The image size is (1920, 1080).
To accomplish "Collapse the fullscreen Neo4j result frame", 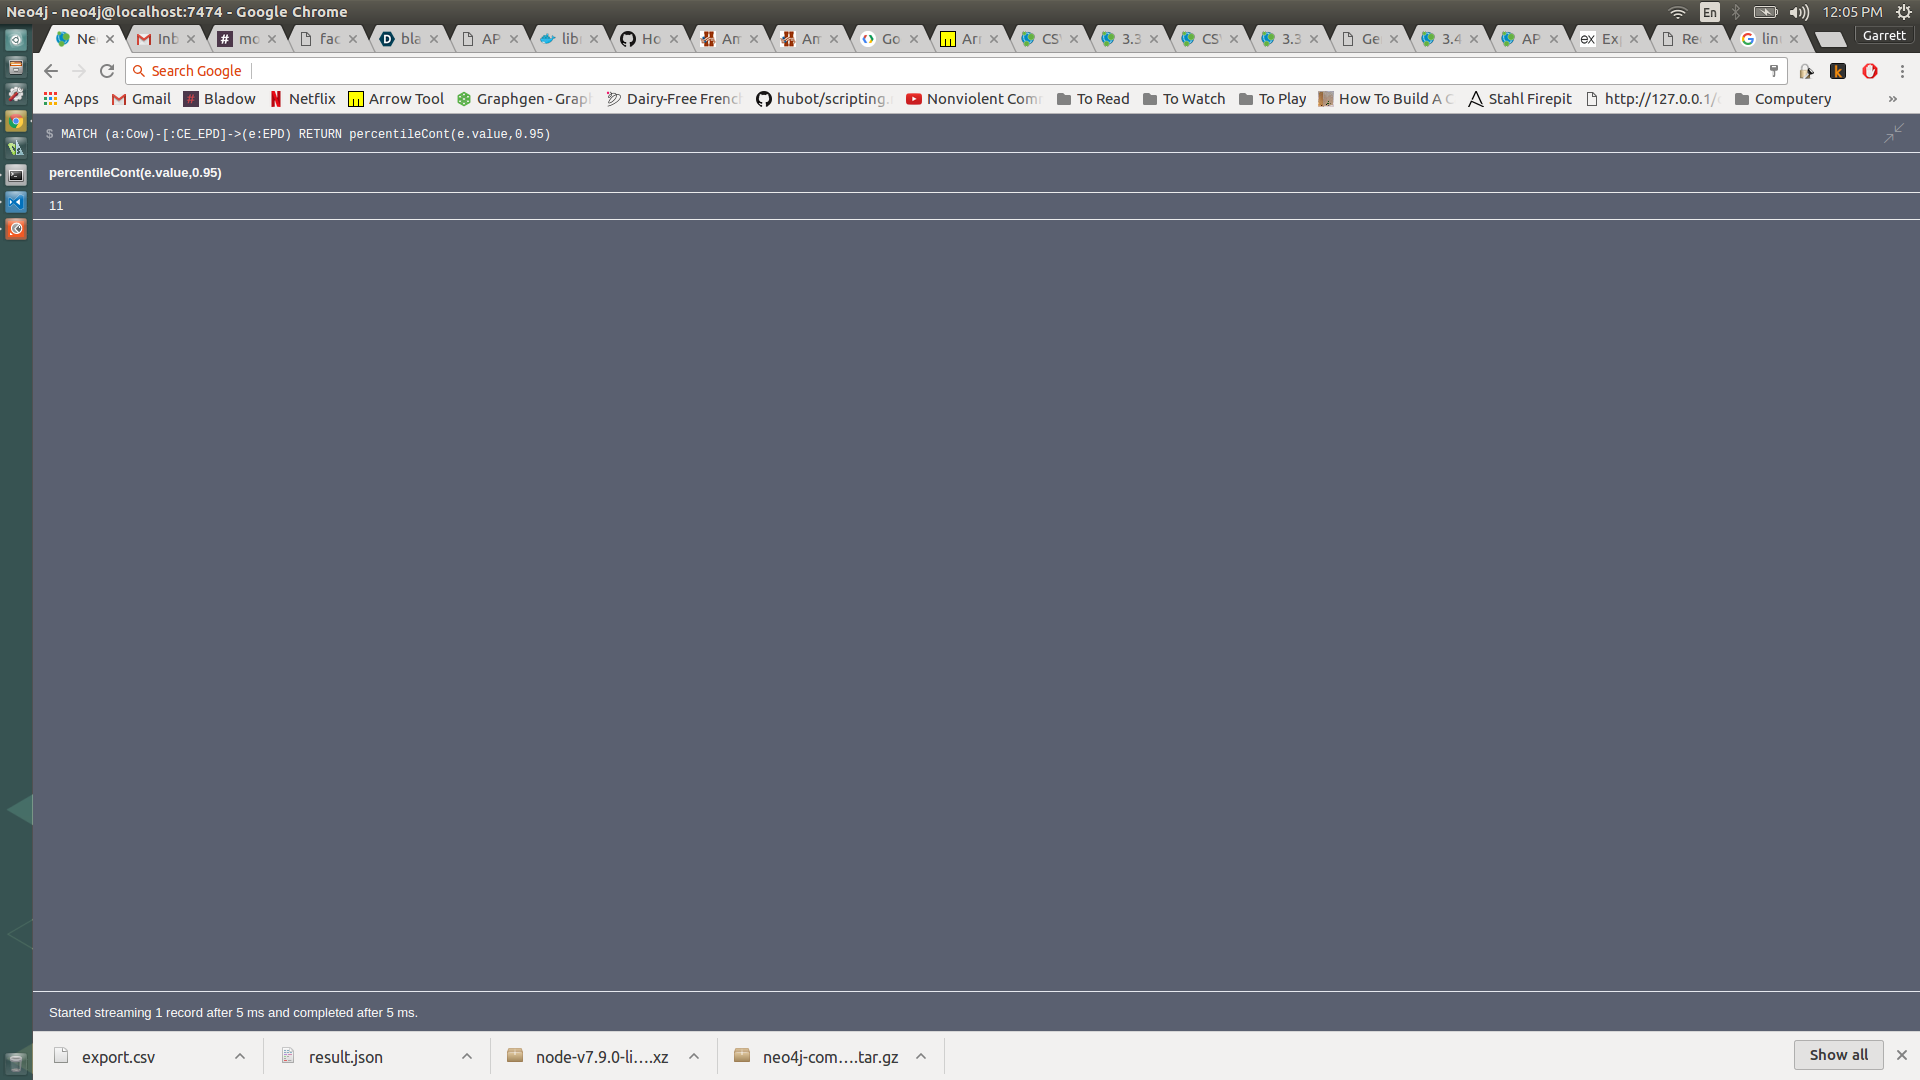I will (1894, 133).
